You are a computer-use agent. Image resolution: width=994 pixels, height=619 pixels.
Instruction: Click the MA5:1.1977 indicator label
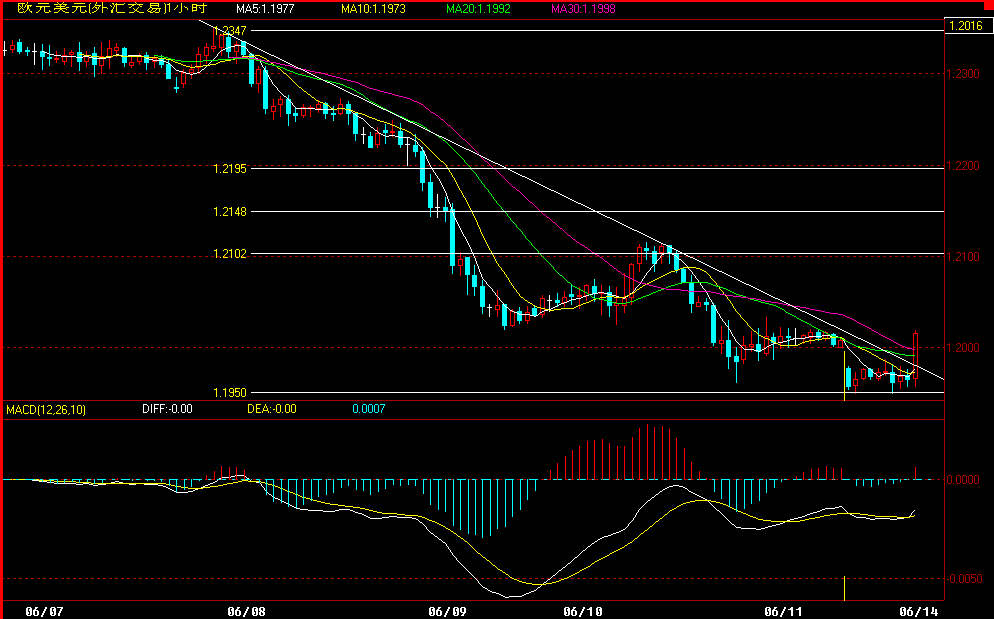[268, 9]
